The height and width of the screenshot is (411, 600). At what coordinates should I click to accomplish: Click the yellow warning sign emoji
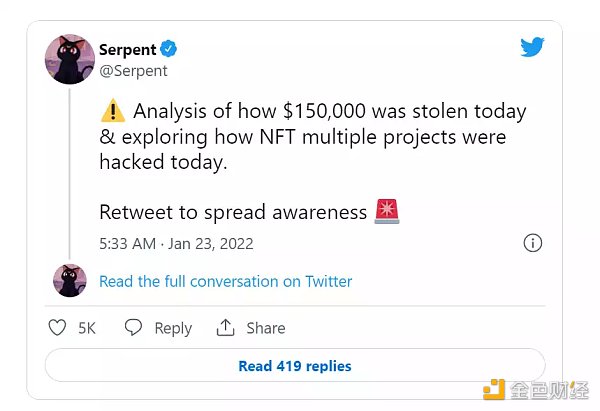click(x=112, y=112)
